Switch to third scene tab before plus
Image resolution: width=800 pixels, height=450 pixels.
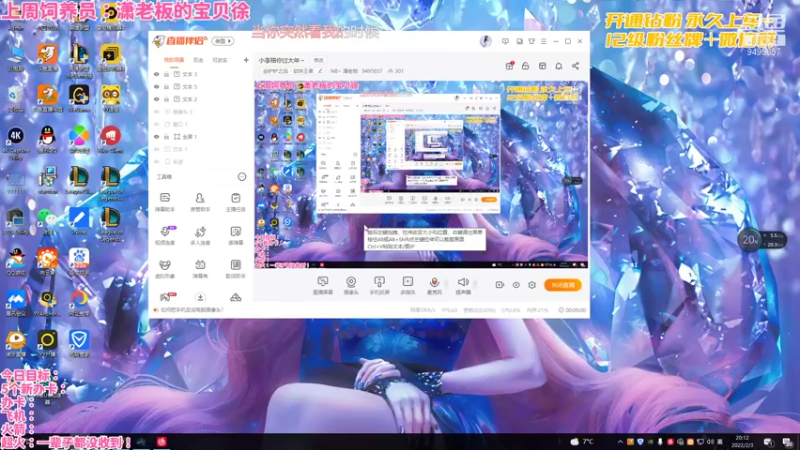click(x=219, y=60)
